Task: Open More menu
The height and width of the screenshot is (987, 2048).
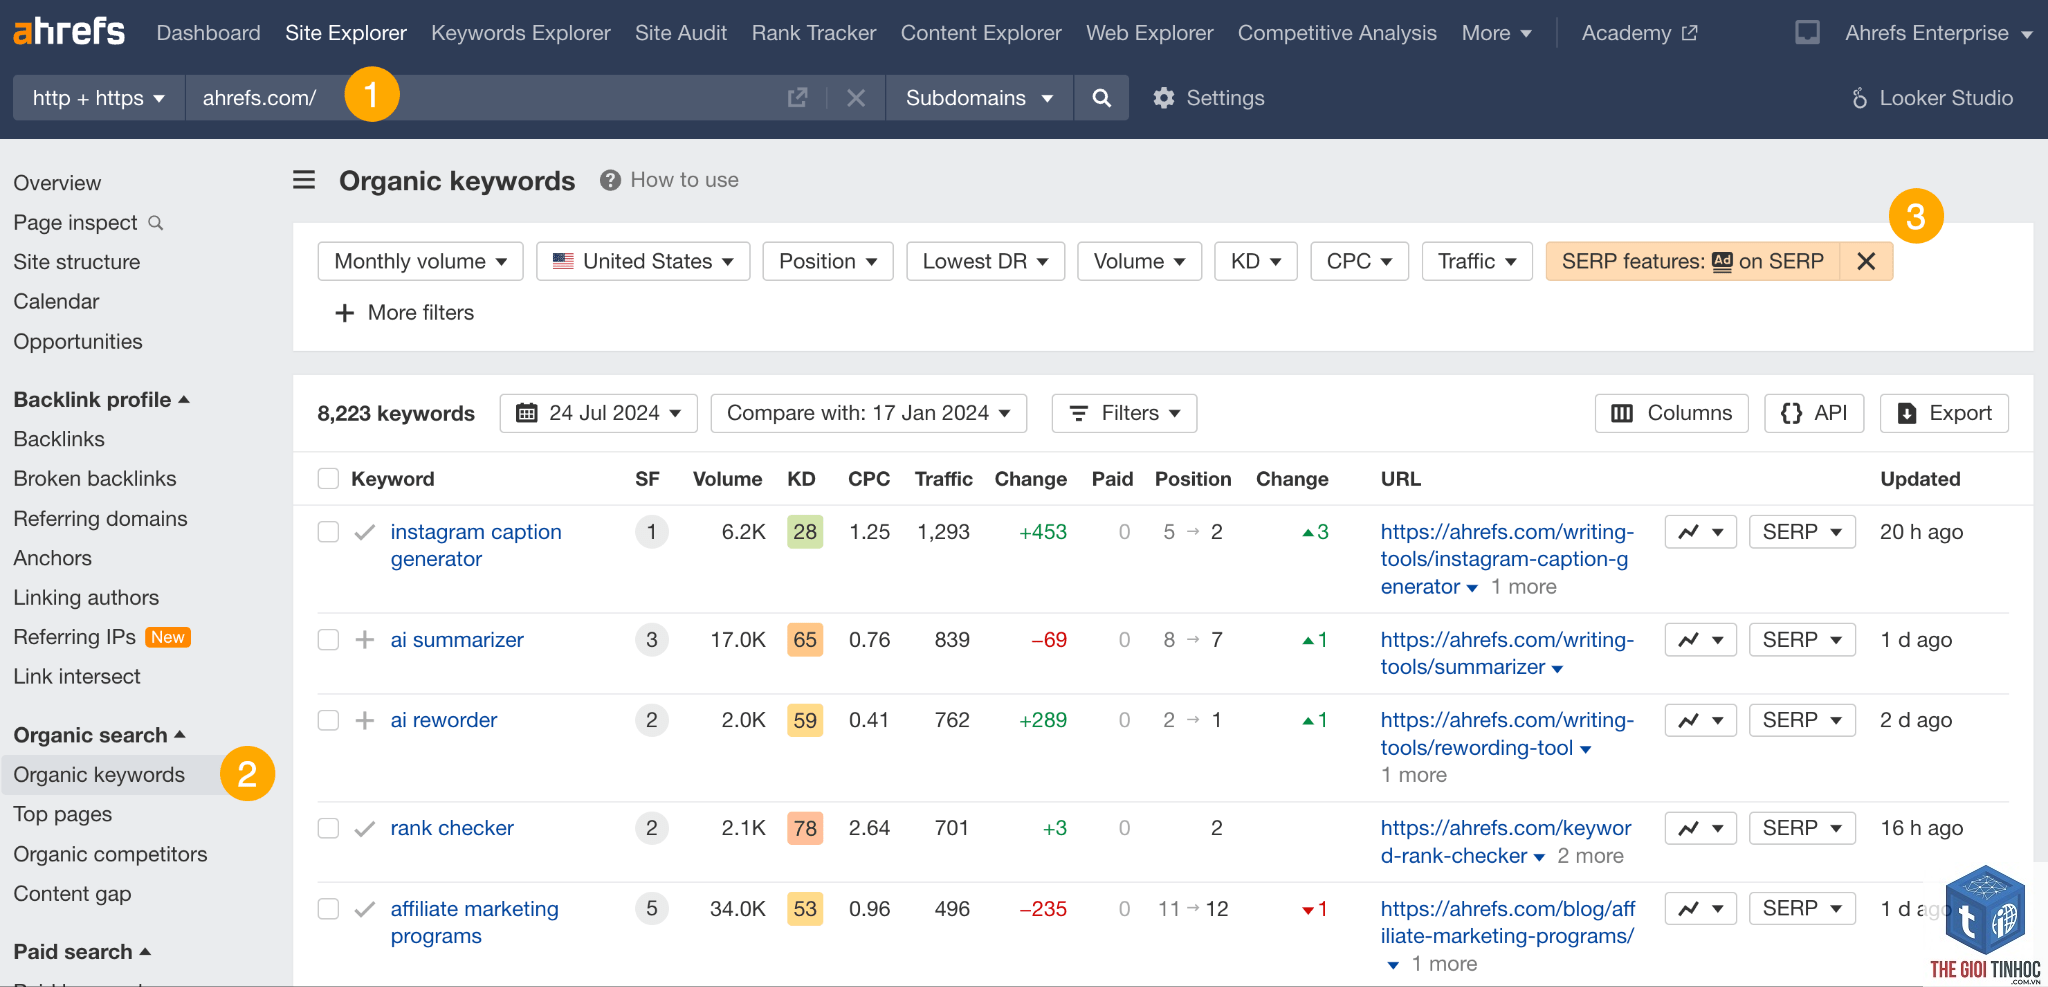Action: click(x=1496, y=33)
